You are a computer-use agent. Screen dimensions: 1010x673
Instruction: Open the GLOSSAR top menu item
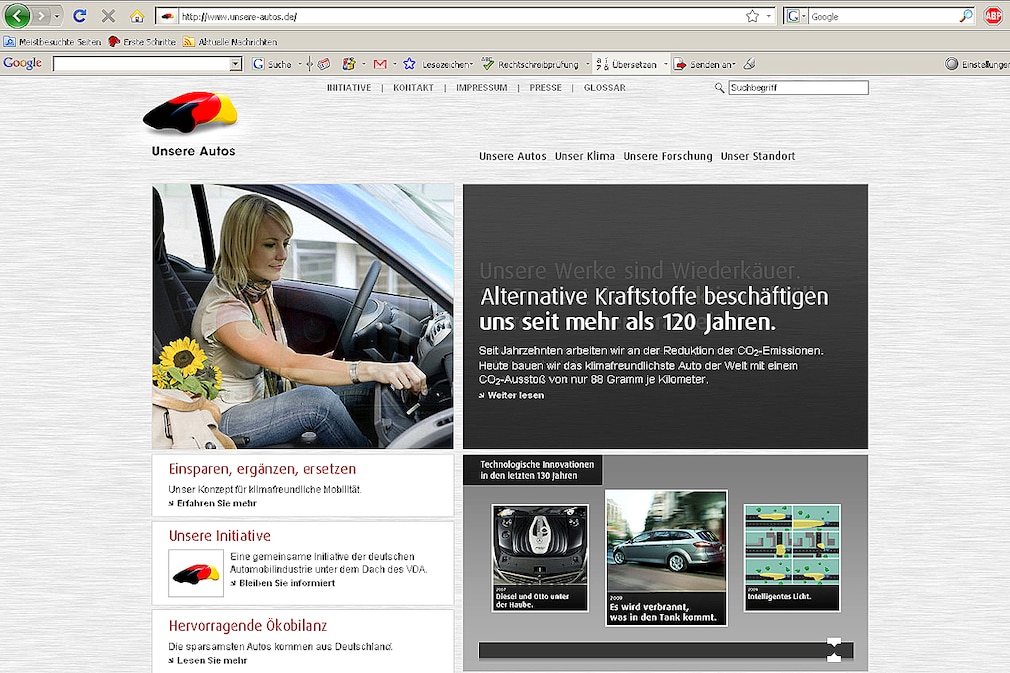[604, 88]
